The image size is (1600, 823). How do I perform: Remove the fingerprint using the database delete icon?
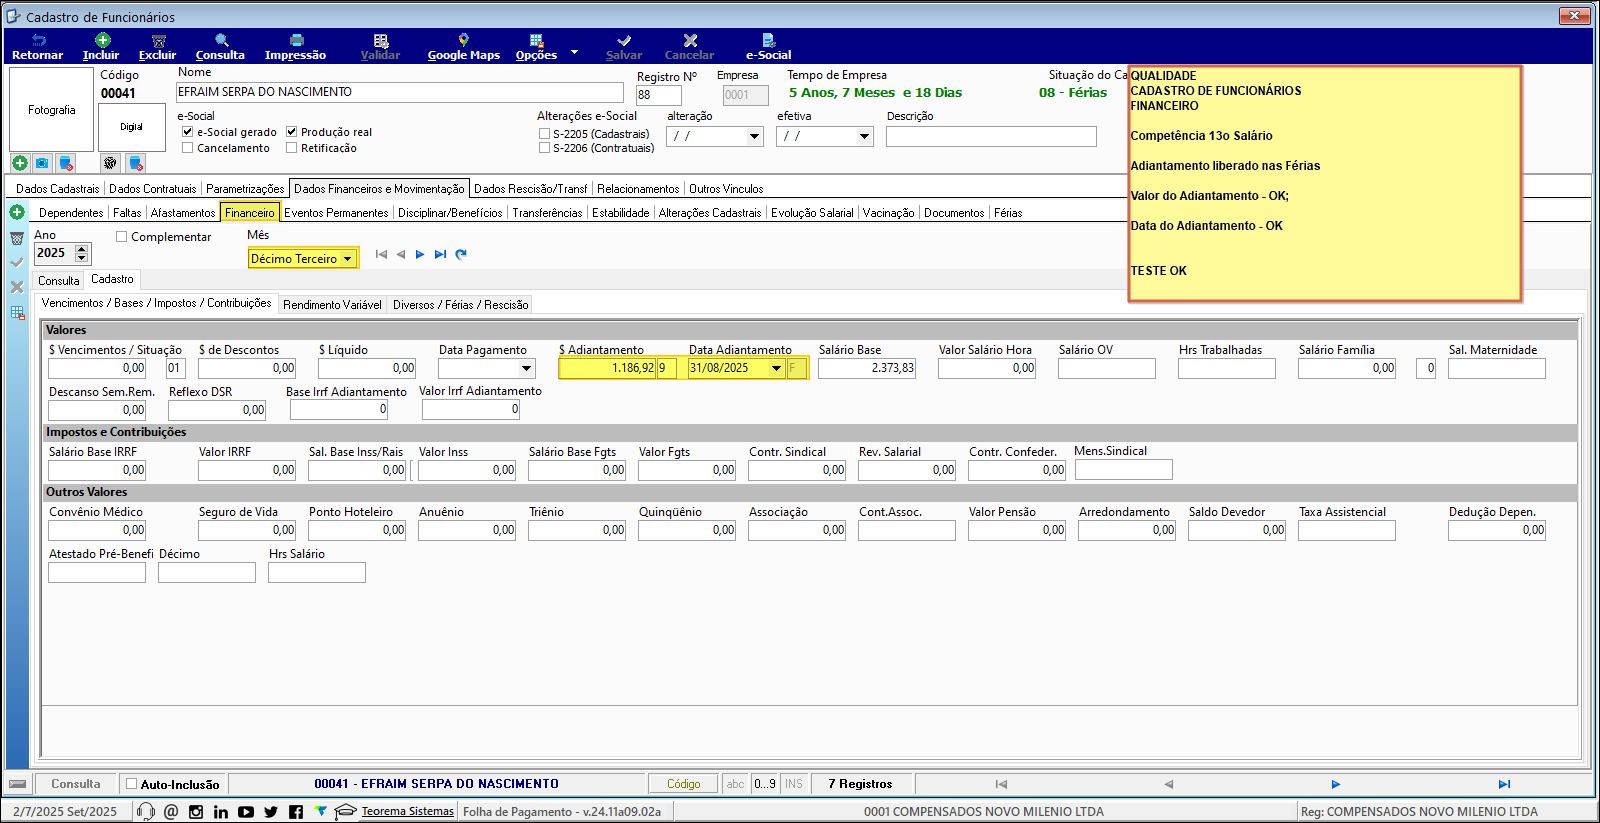point(136,163)
